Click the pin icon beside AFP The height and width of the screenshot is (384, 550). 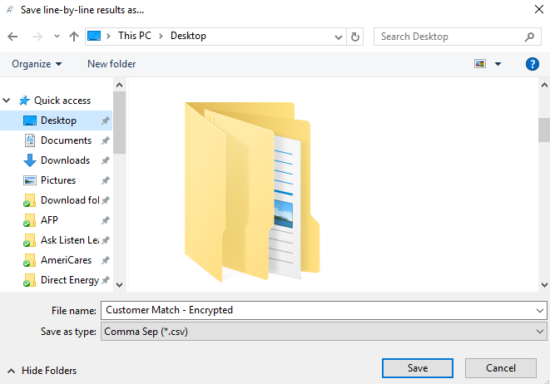pyautogui.click(x=105, y=221)
